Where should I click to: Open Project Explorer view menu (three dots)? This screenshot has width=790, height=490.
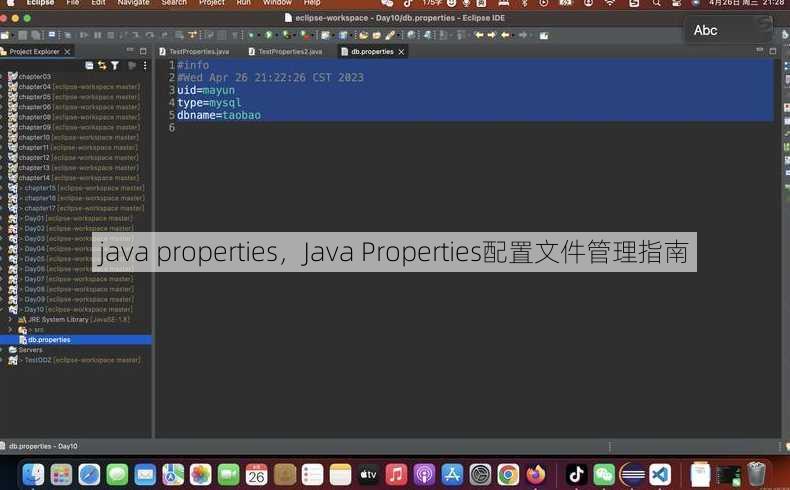pyautogui.click(x=145, y=65)
